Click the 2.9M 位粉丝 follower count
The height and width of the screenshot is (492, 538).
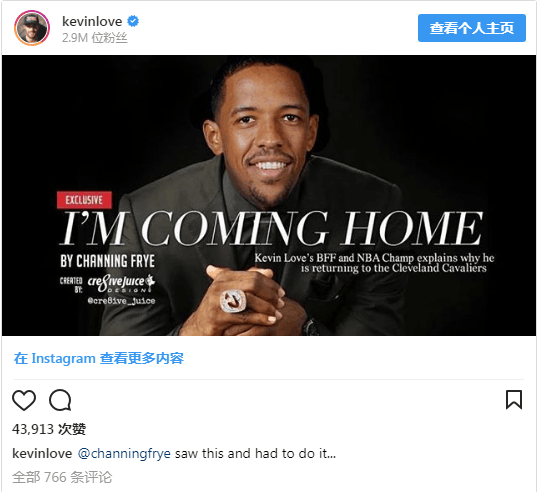pyautogui.click(x=95, y=38)
